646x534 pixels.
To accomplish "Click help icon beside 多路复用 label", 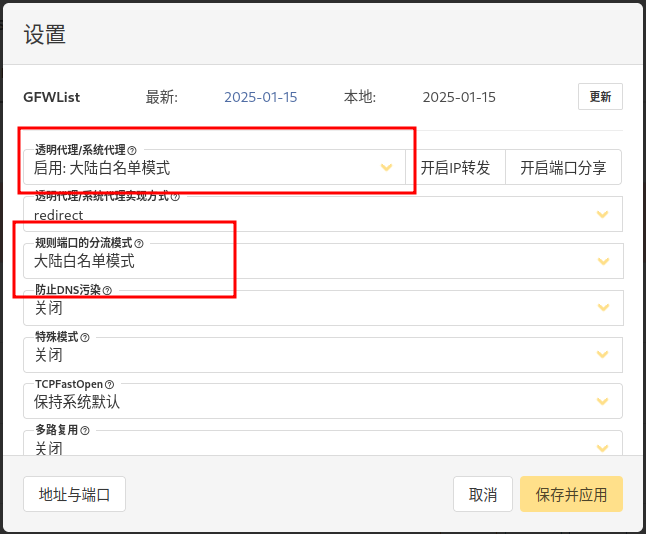I will (85, 431).
